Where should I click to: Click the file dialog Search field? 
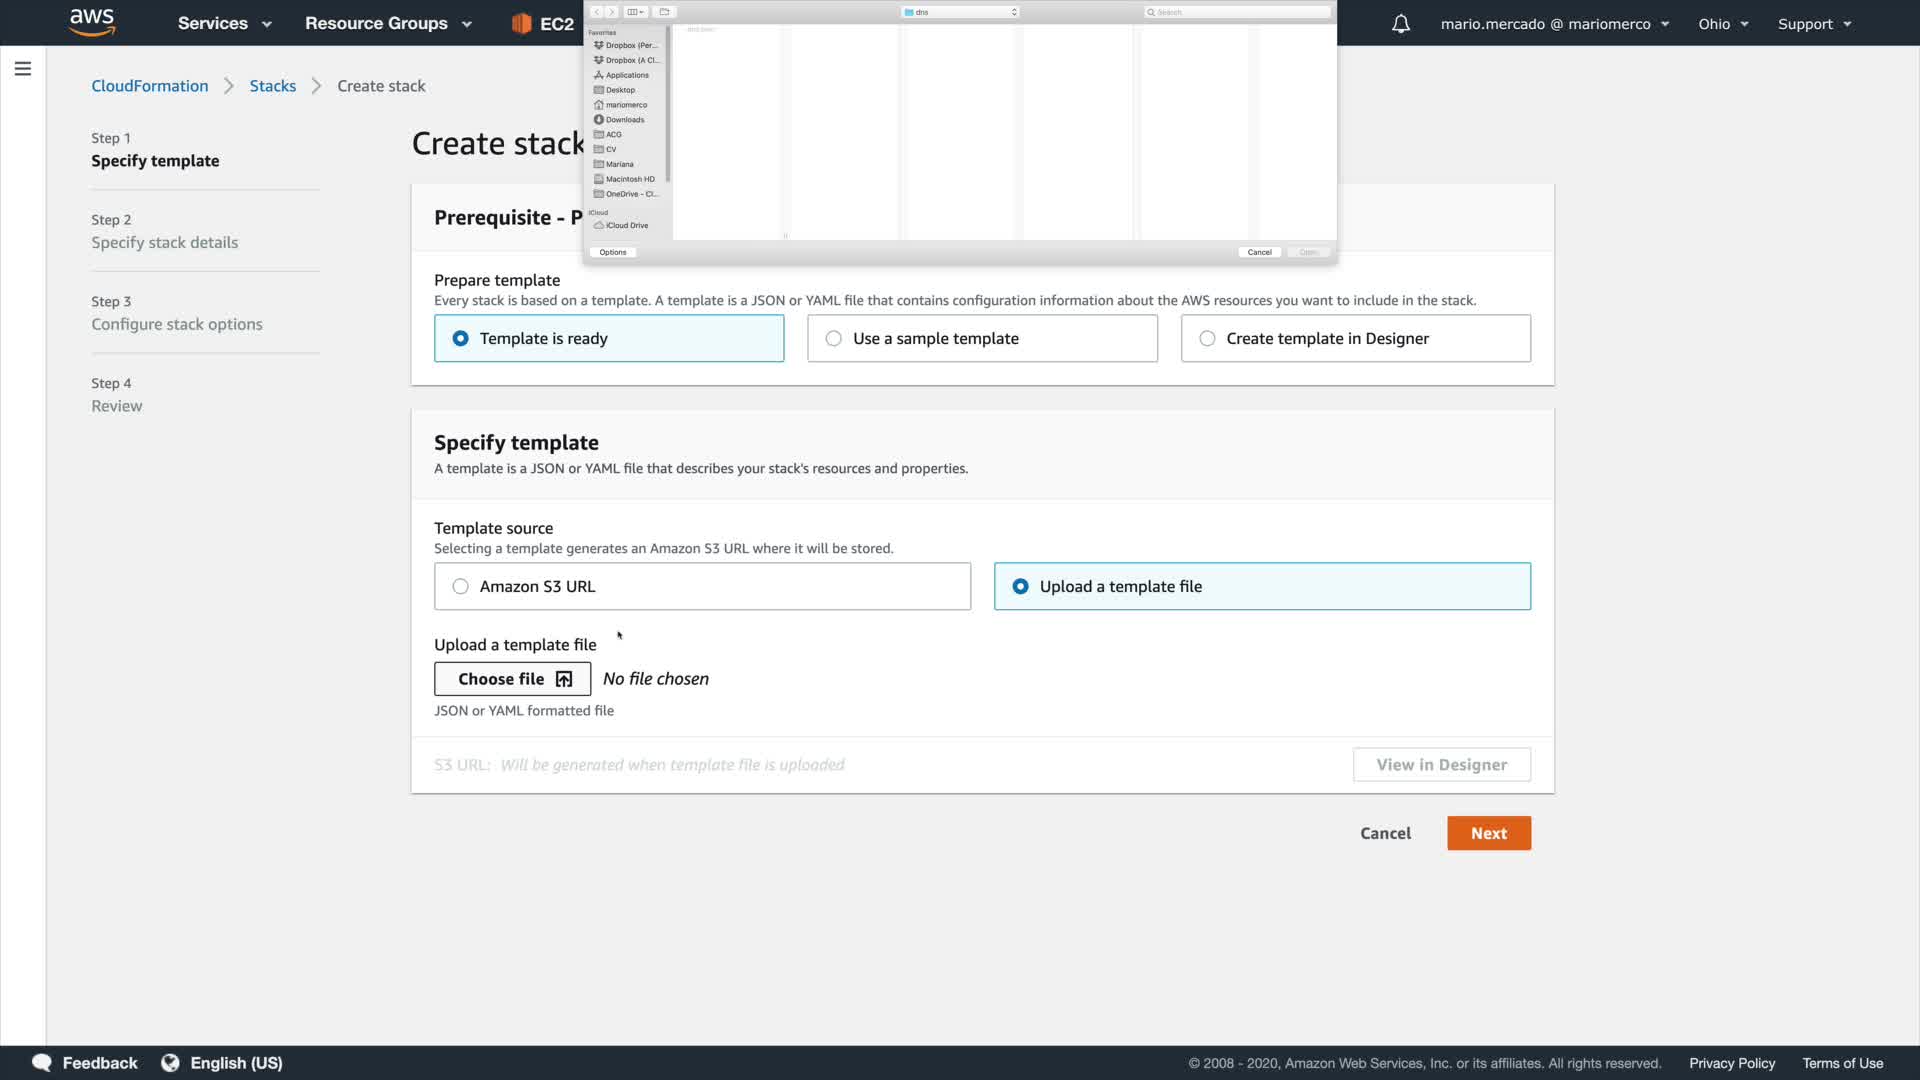point(1238,12)
